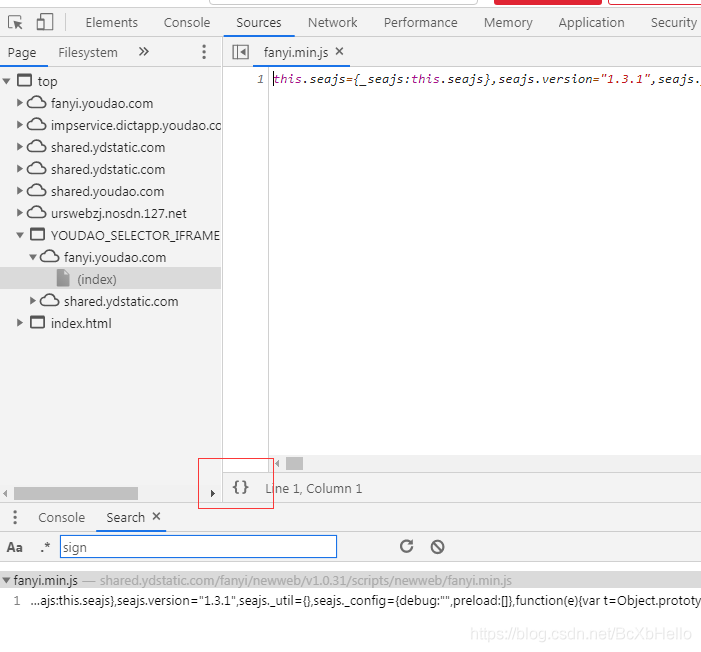Select the Page navigator tab
Image resolution: width=701 pixels, height=652 pixels.
[22, 52]
